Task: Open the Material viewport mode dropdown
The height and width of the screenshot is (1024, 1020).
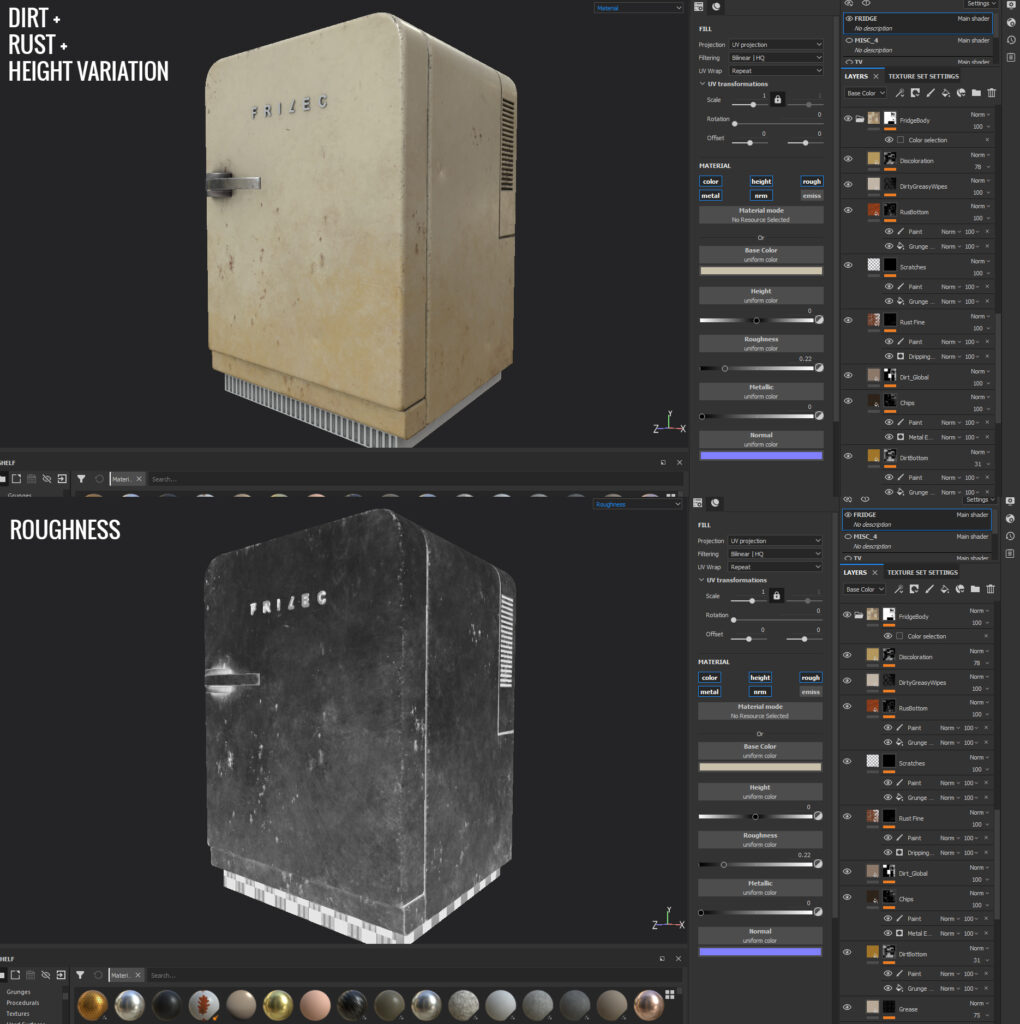Action: pyautogui.click(x=638, y=8)
